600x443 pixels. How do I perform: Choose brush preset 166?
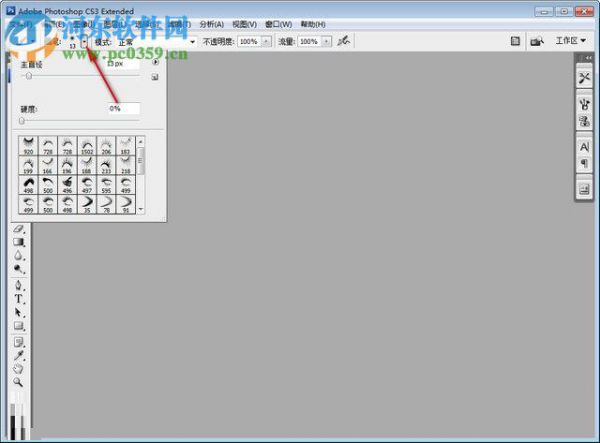(48, 165)
